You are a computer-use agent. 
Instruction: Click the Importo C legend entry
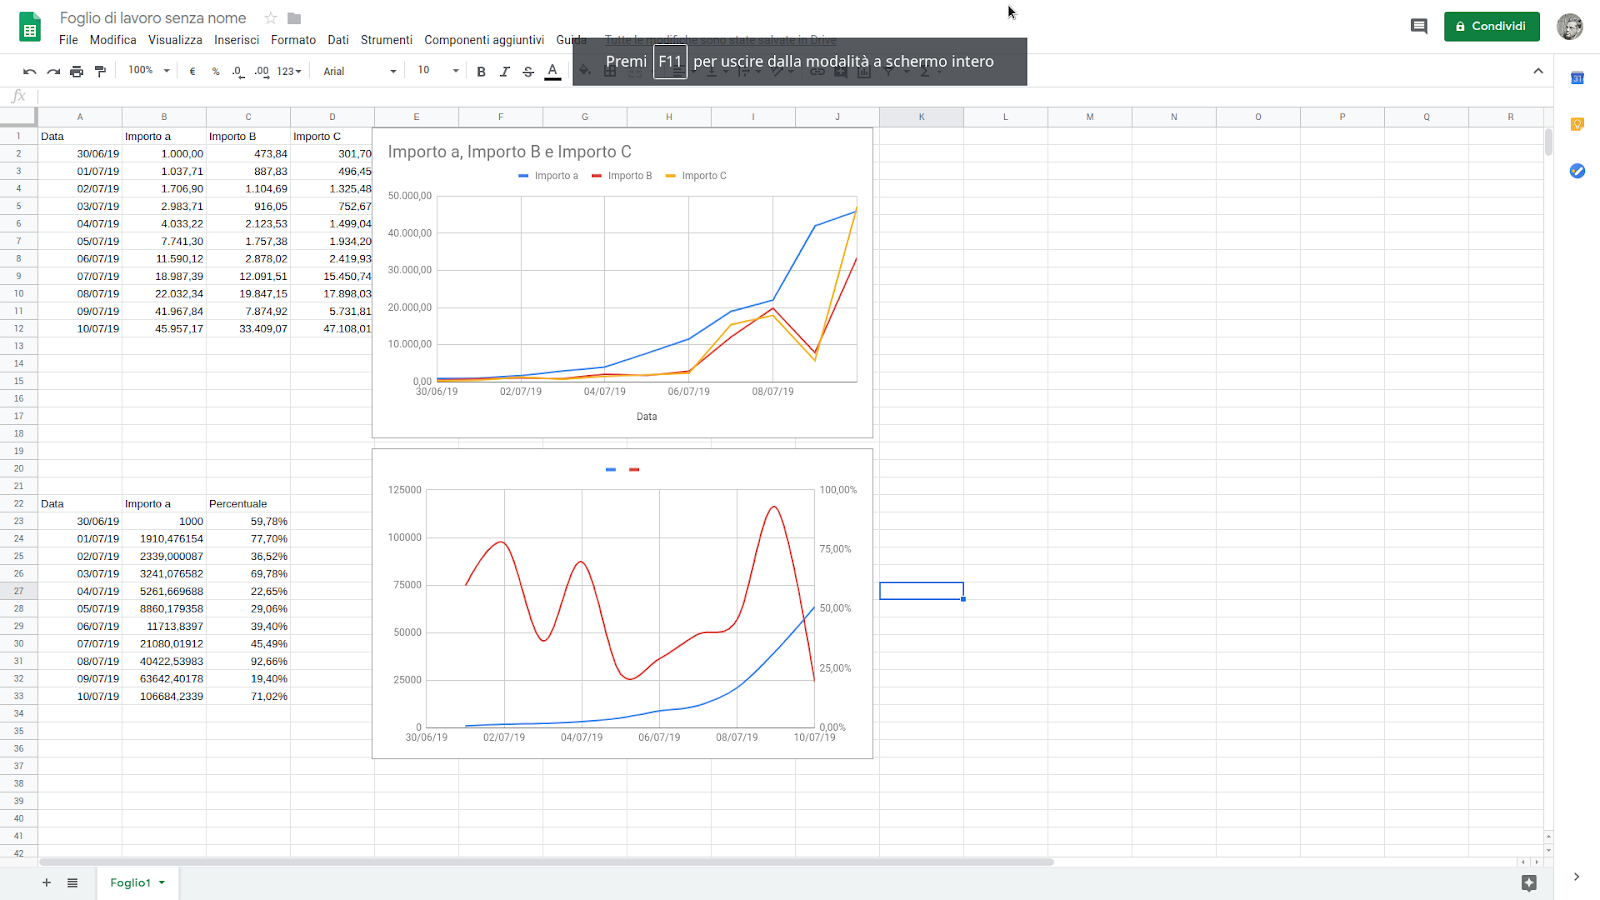(x=696, y=176)
